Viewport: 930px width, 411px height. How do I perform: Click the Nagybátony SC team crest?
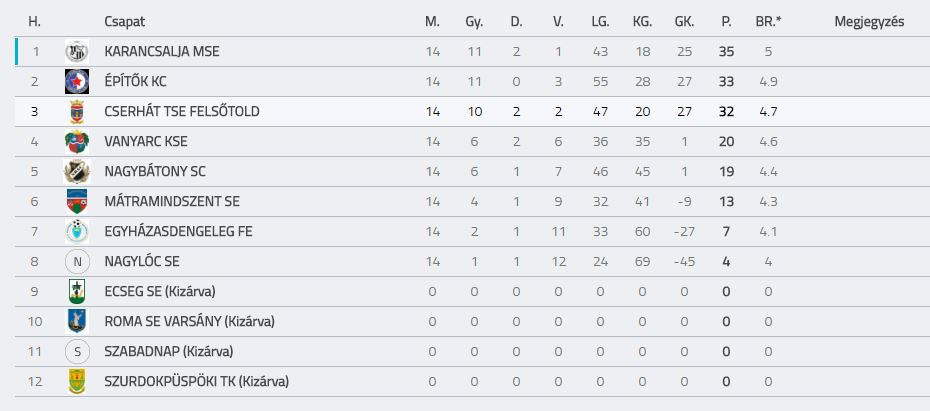tap(77, 171)
